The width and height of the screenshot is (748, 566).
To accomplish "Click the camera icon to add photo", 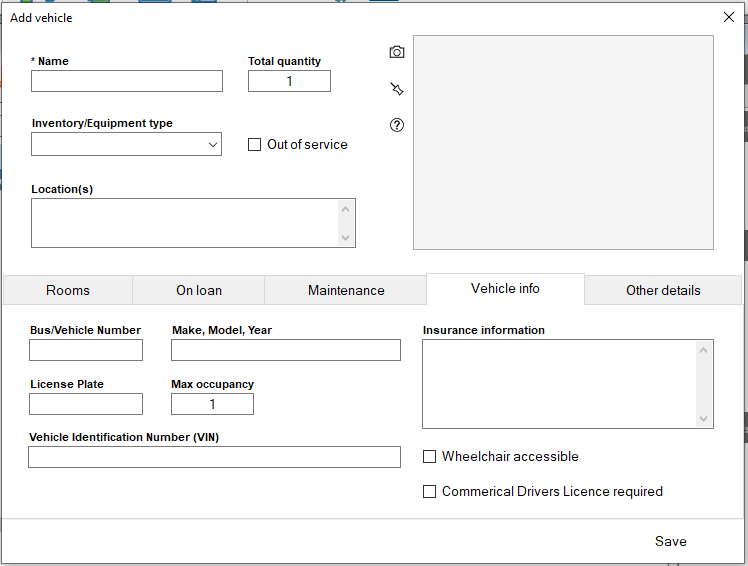I will coord(397,52).
